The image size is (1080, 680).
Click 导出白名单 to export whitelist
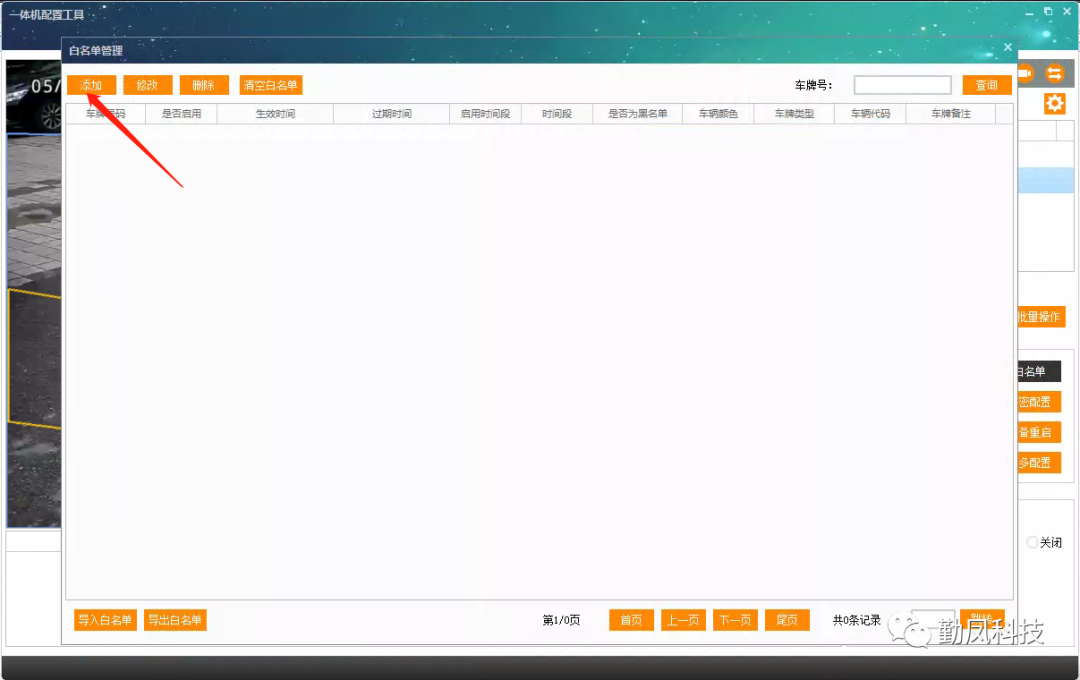[175, 620]
